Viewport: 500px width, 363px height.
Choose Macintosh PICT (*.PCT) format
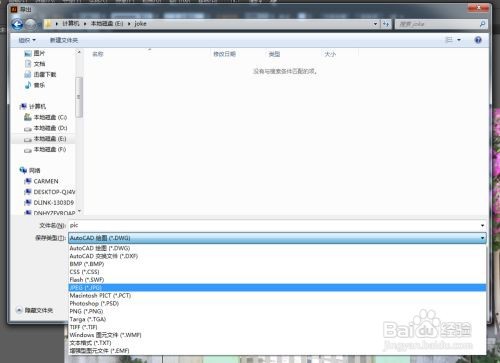[x=277, y=296]
